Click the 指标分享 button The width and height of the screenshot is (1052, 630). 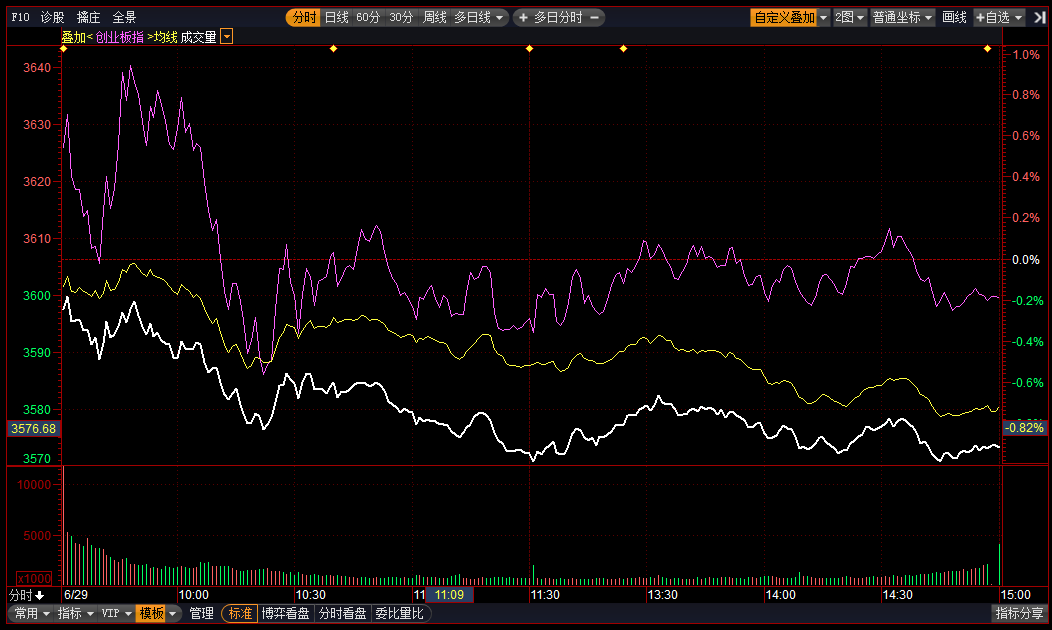(x=1020, y=613)
